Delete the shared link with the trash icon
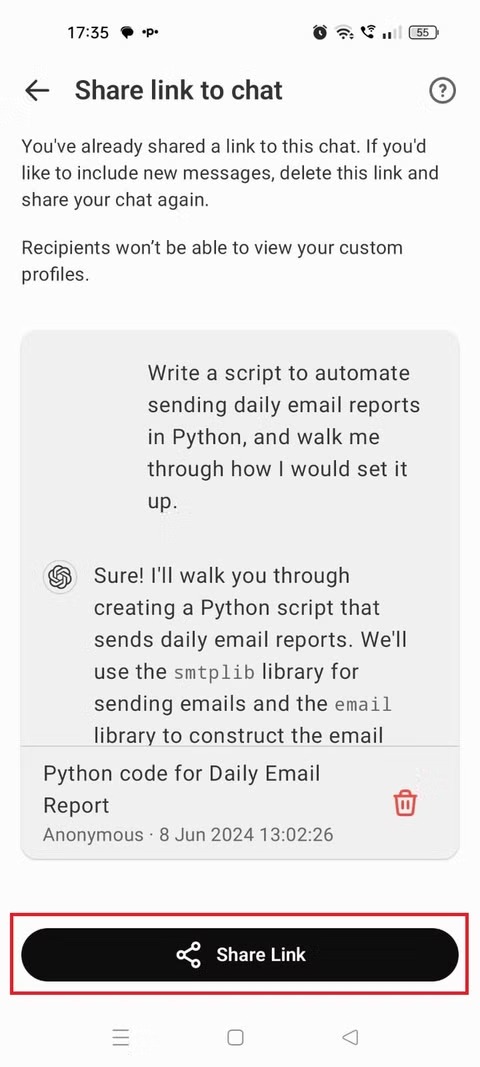480x1067 pixels. click(405, 802)
